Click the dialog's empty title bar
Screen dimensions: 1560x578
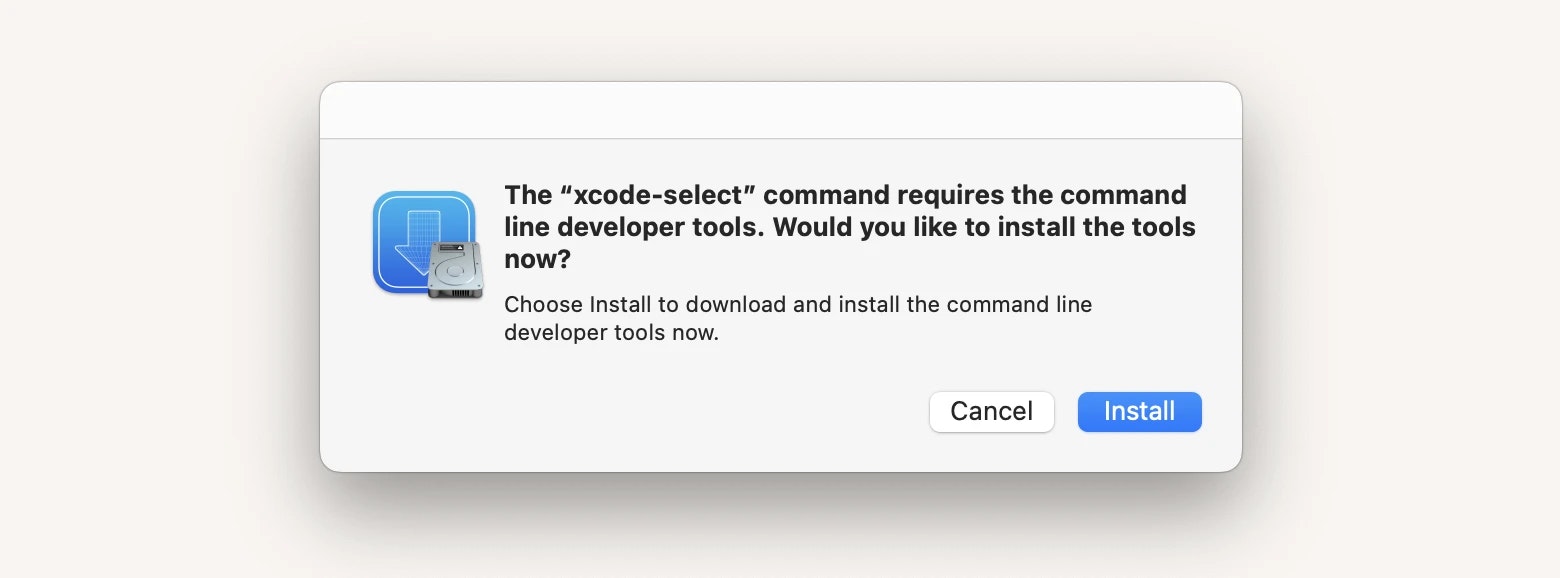pyautogui.click(x=780, y=110)
